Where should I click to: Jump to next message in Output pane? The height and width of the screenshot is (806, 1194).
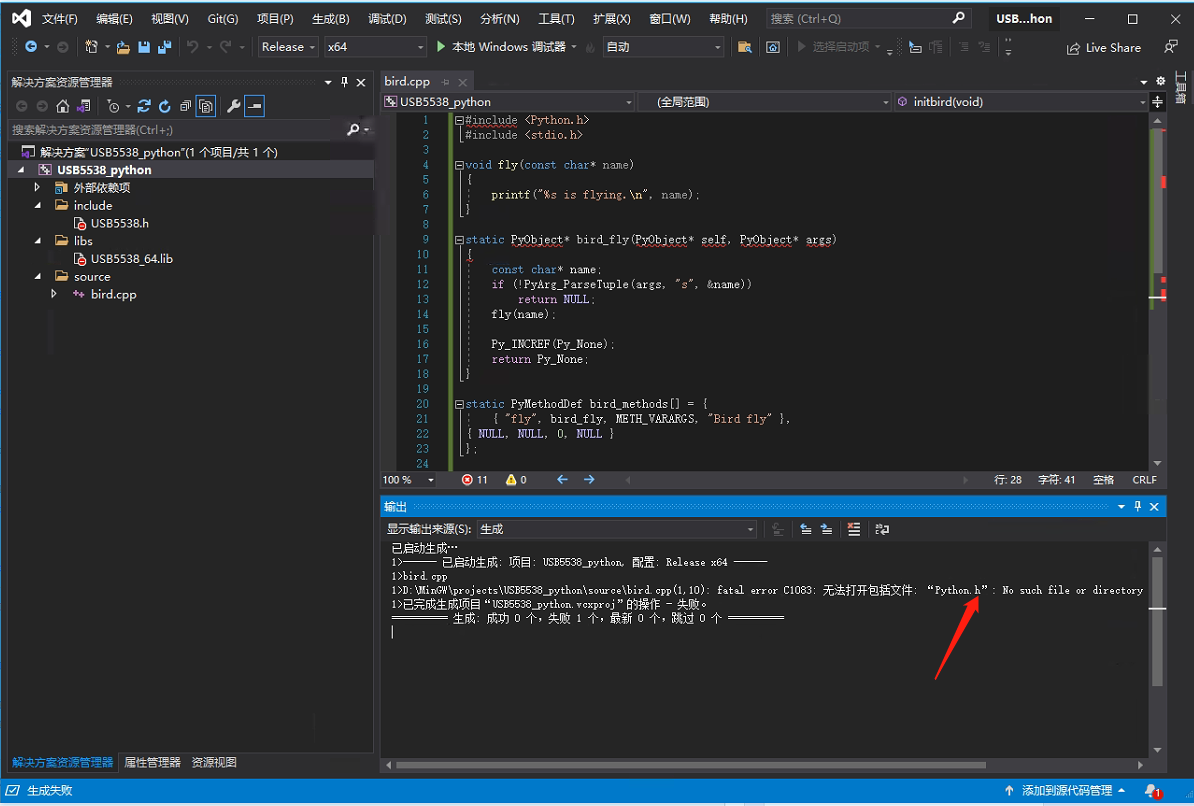coord(827,529)
